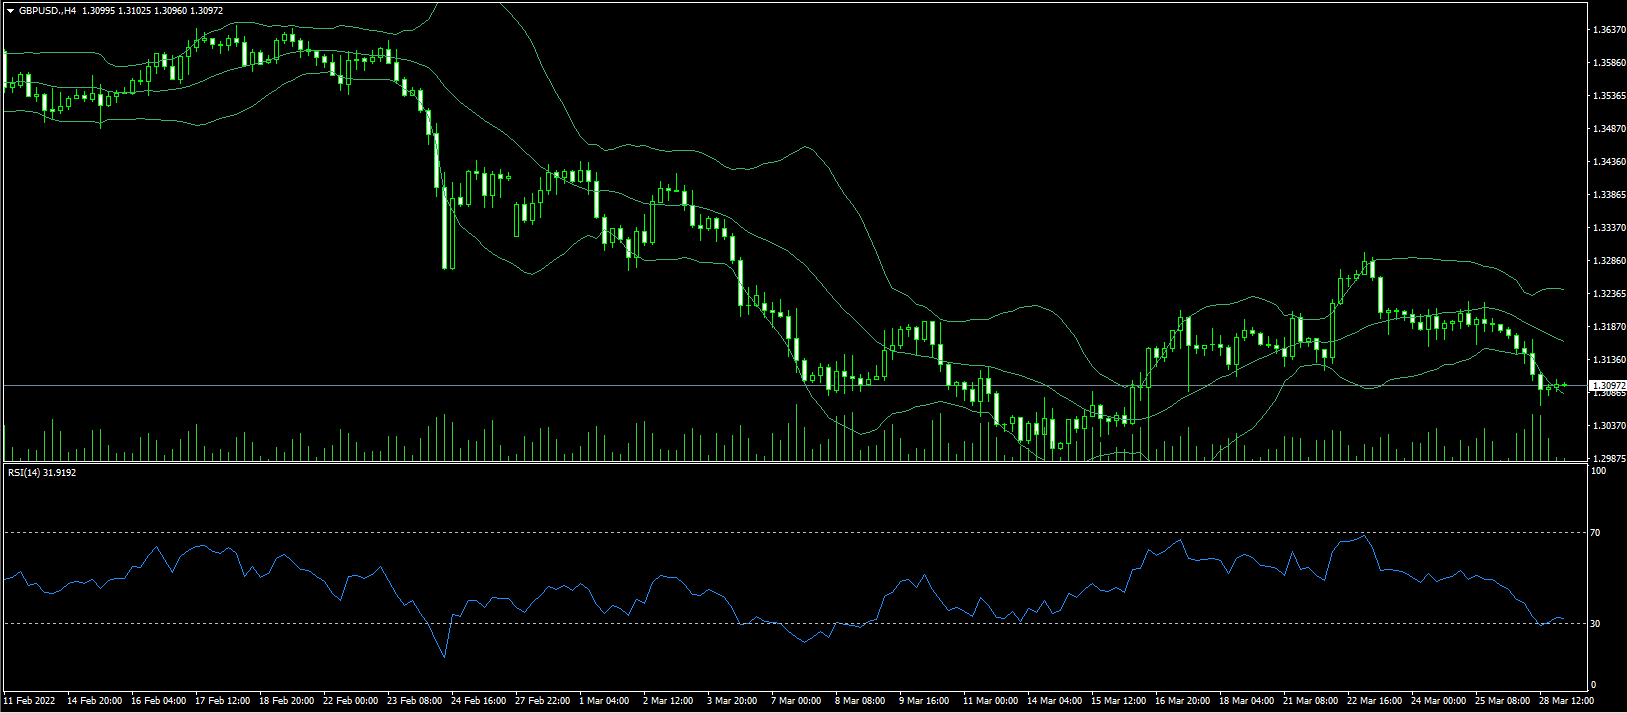Click the 18 Mar 04:00 time label
The width and height of the screenshot is (1627, 713).
pyautogui.click(x=1247, y=701)
